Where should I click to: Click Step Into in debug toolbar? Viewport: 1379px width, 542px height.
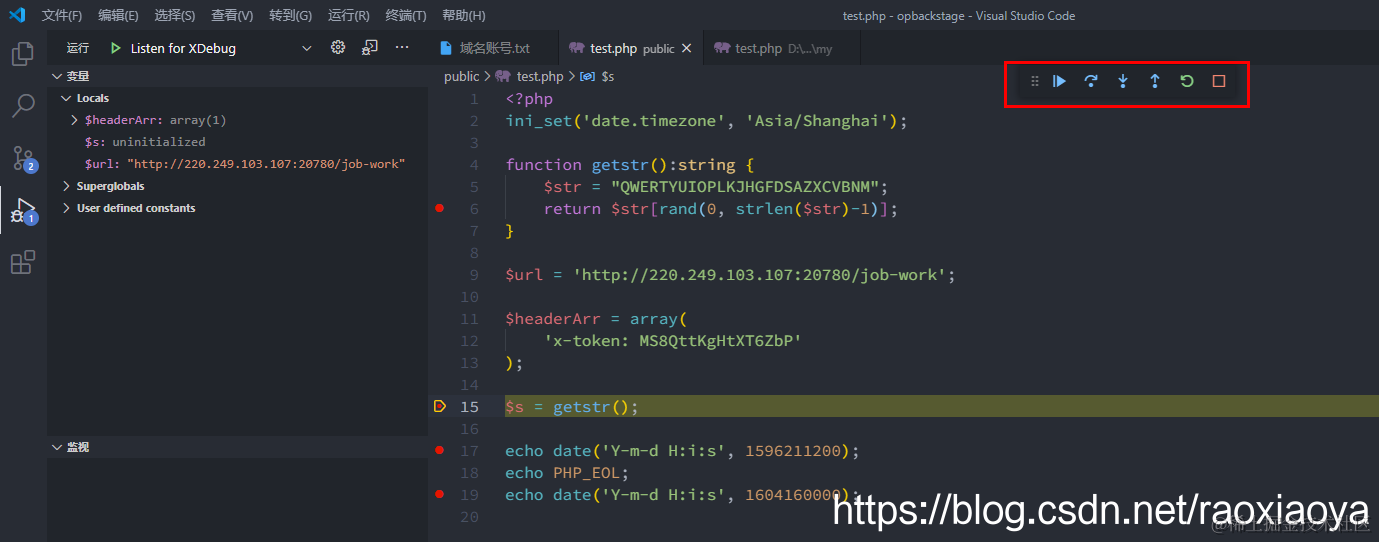(1123, 82)
